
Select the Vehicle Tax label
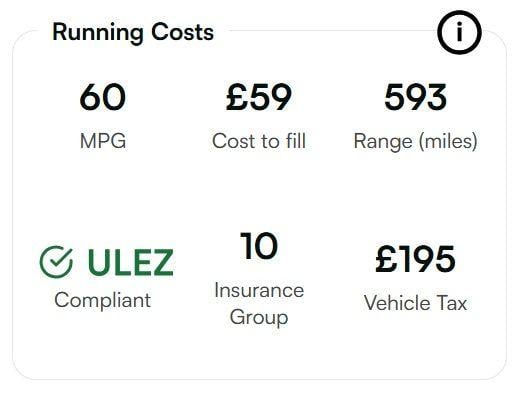(x=415, y=303)
